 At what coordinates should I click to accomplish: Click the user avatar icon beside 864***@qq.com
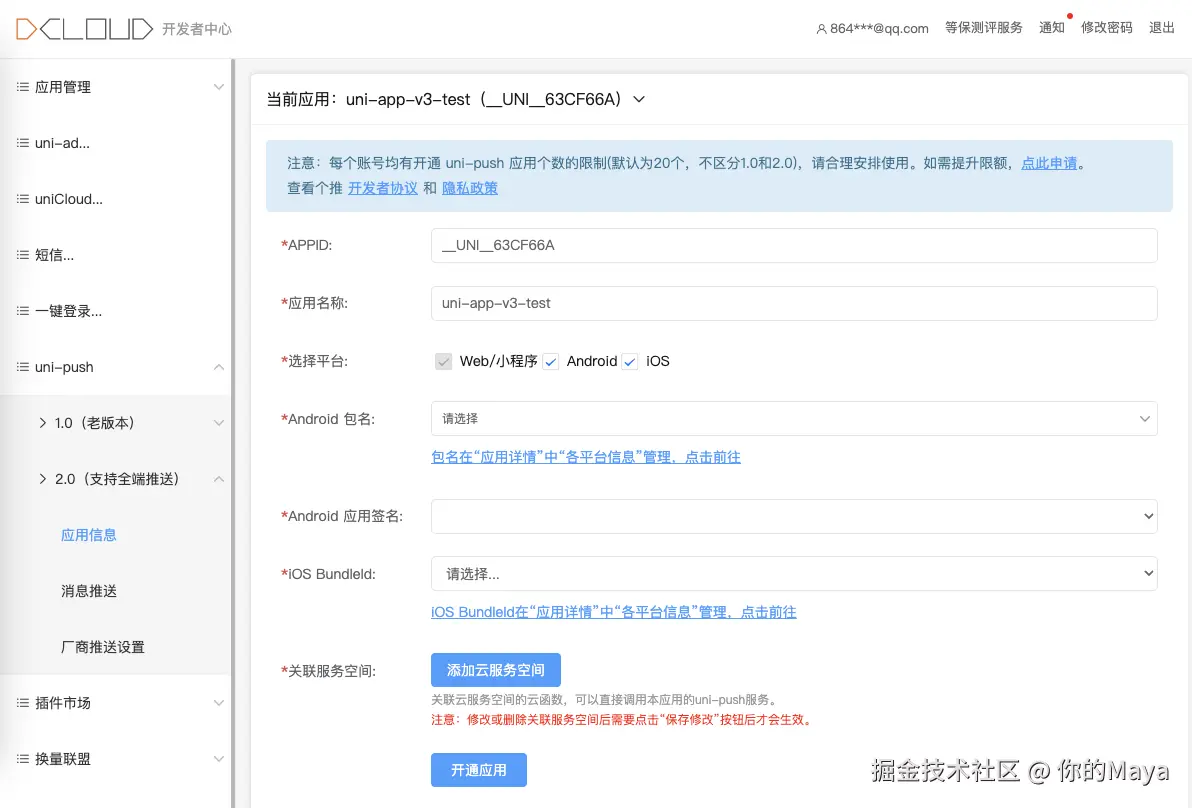(x=821, y=29)
